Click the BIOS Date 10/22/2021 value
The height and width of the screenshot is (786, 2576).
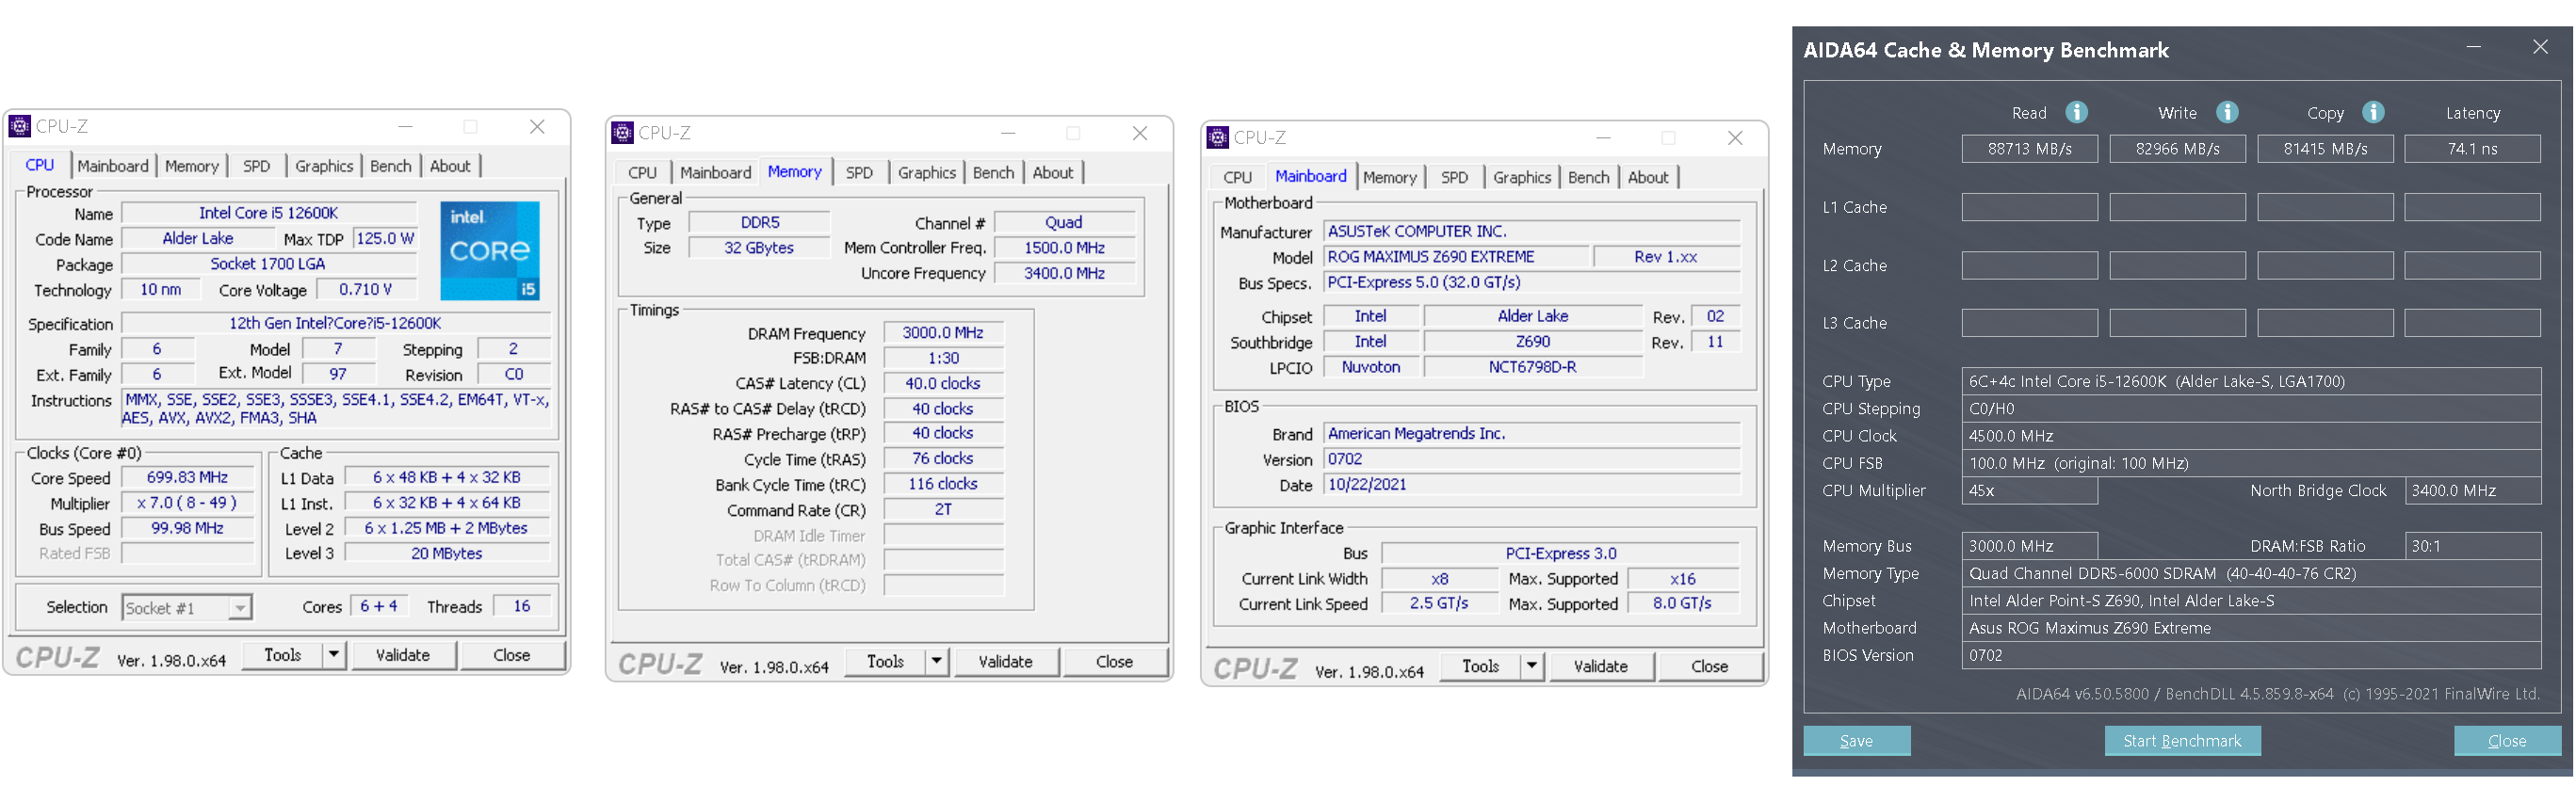click(1531, 484)
